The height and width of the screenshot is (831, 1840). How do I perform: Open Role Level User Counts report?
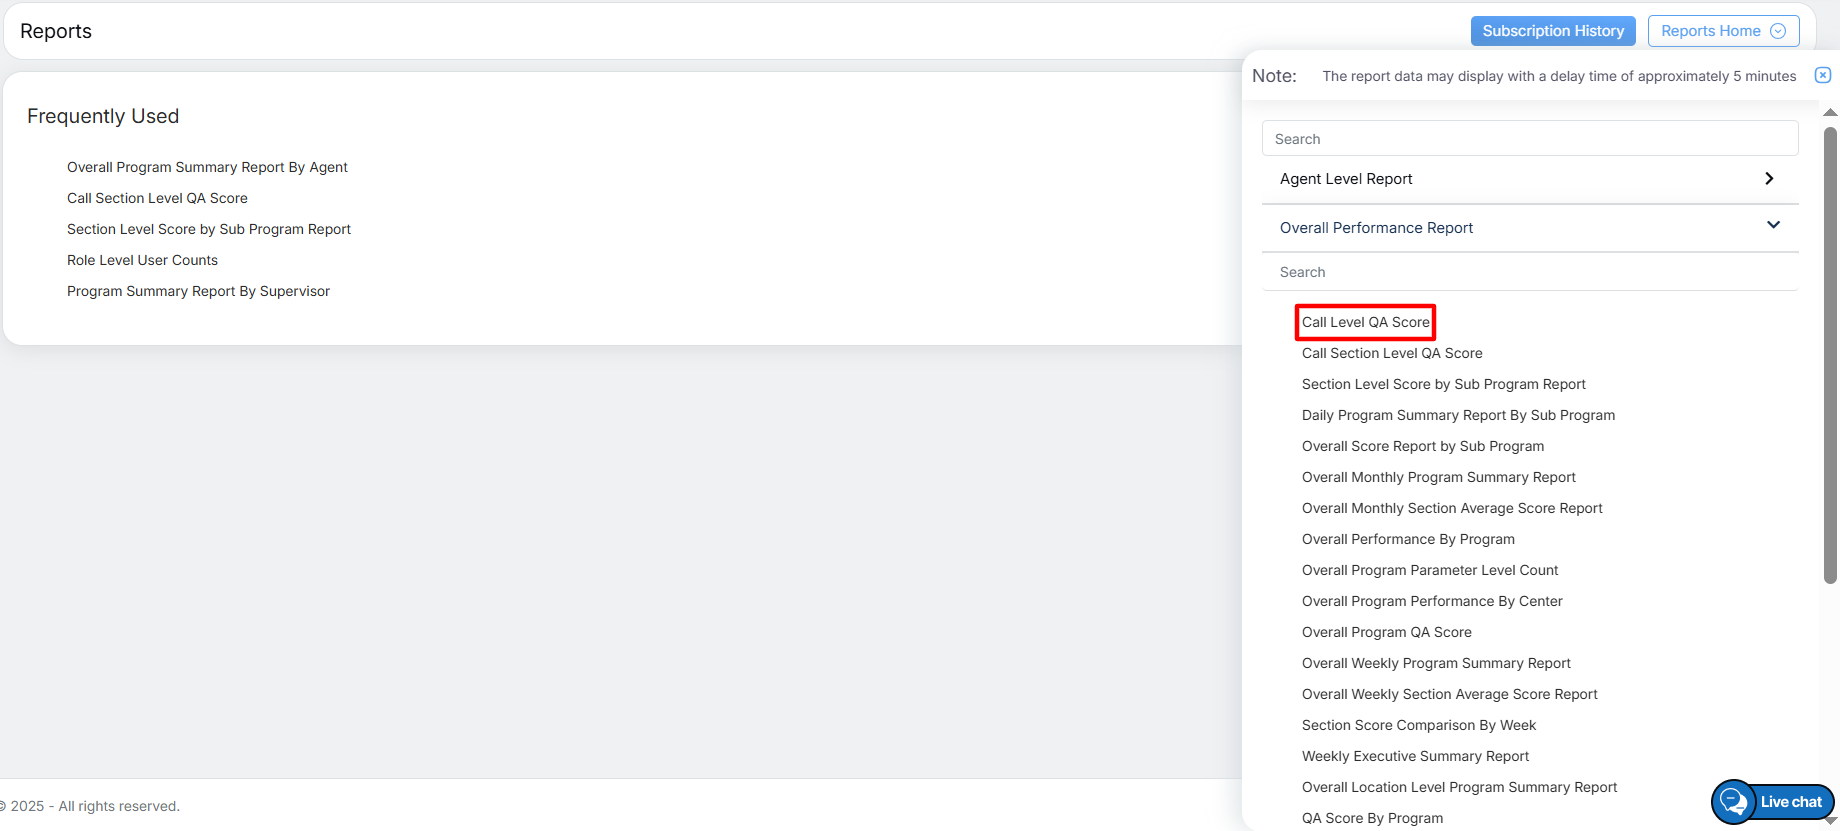[x=142, y=260]
